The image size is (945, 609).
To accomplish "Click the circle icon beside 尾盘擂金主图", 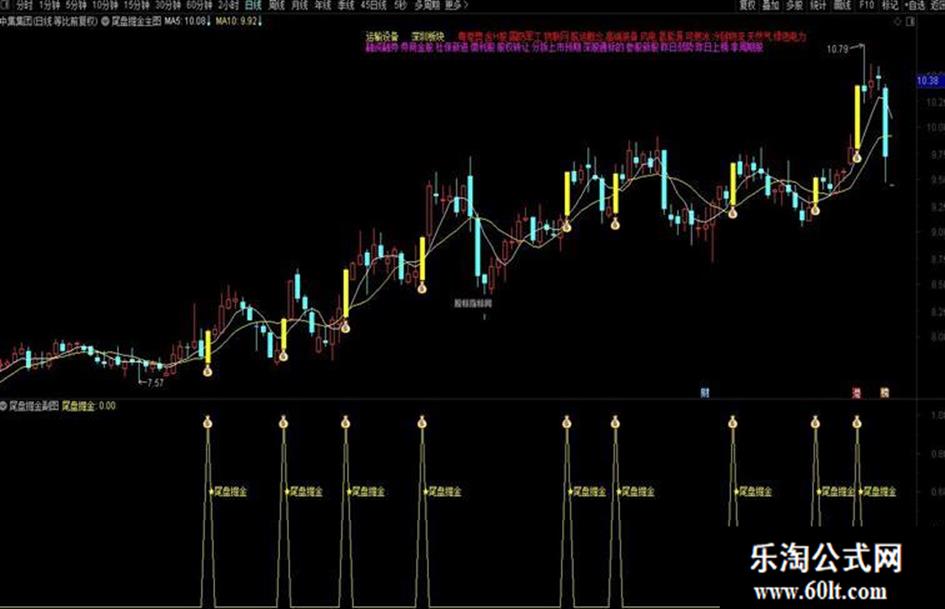I will pyautogui.click(x=105, y=21).
